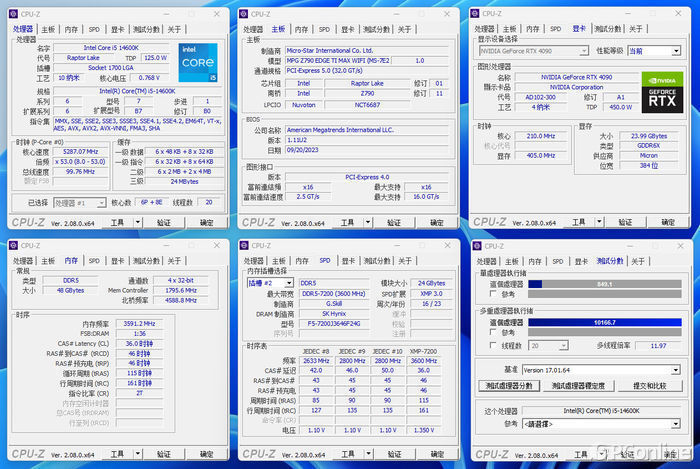
Task: Click the 测试处理器稳定度 button
Action: pos(578,386)
